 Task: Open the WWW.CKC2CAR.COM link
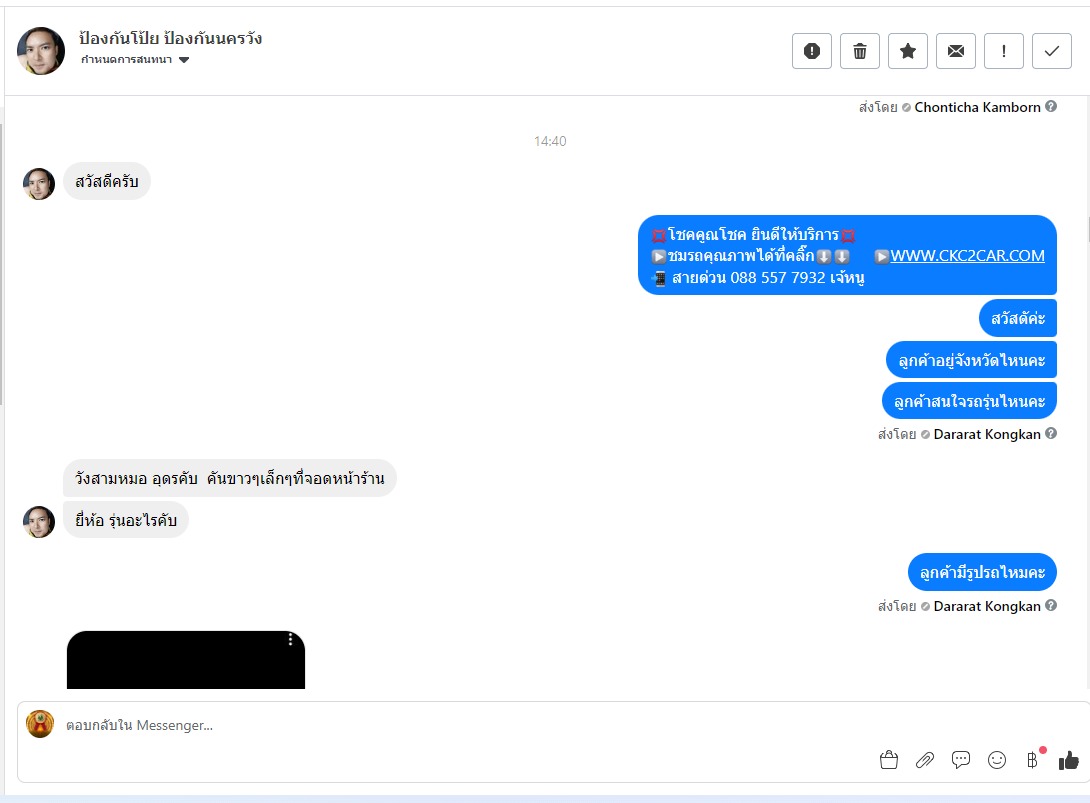967,255
